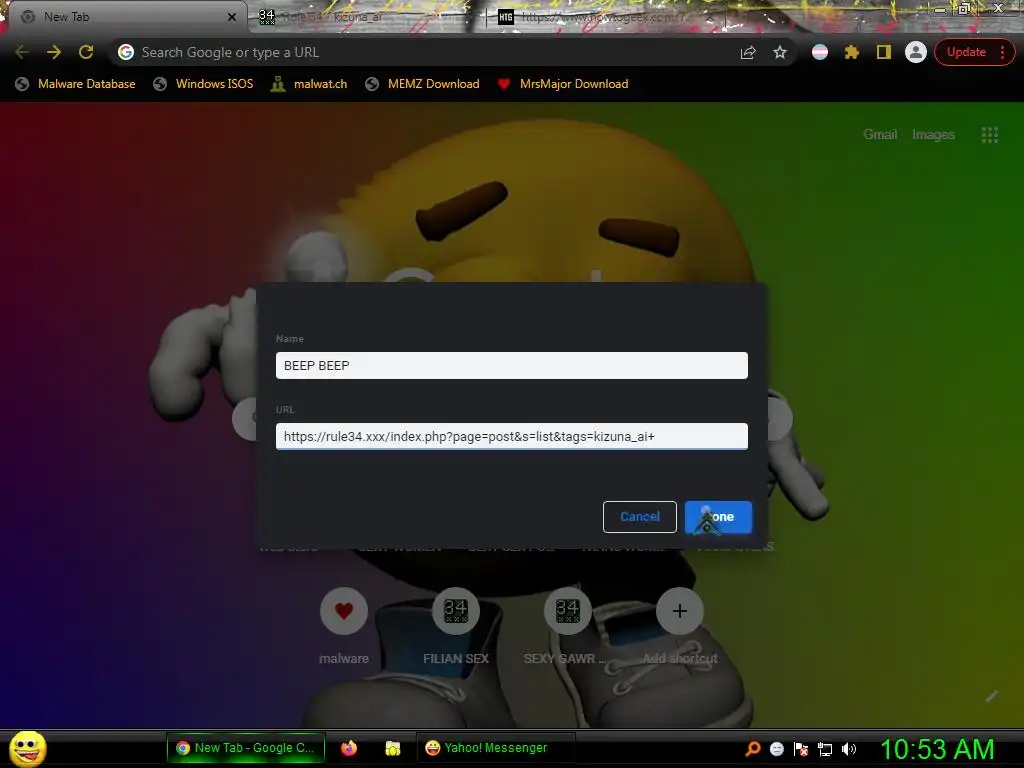Open the MEMZ Download bookmark
This screenshot has height=768, width=1024.
pos(423,84)
